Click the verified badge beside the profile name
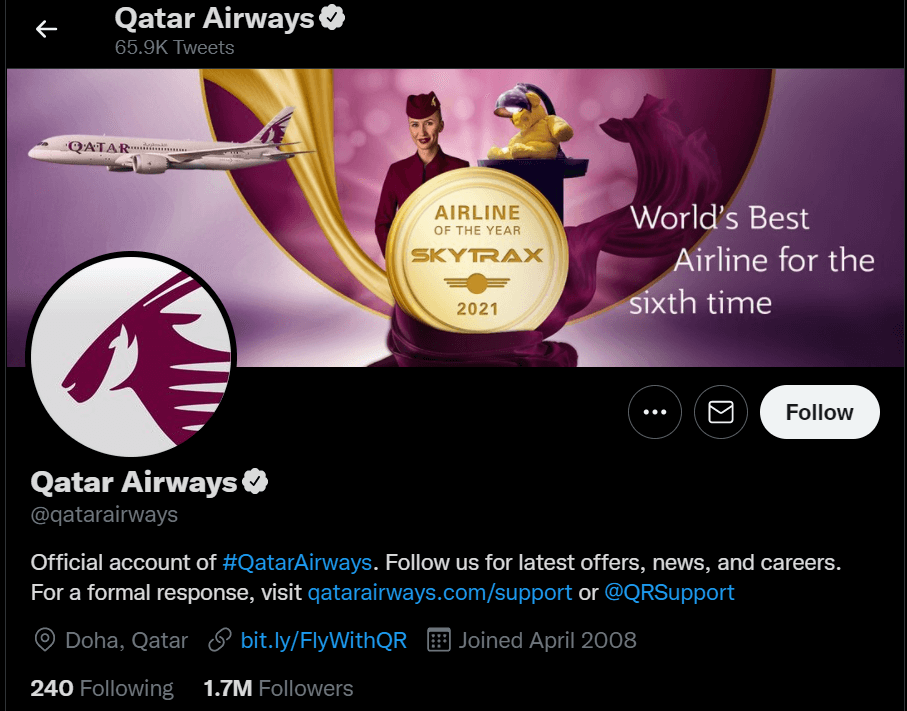Viewport: 907px width, 711px height. (x=255, y=482)
